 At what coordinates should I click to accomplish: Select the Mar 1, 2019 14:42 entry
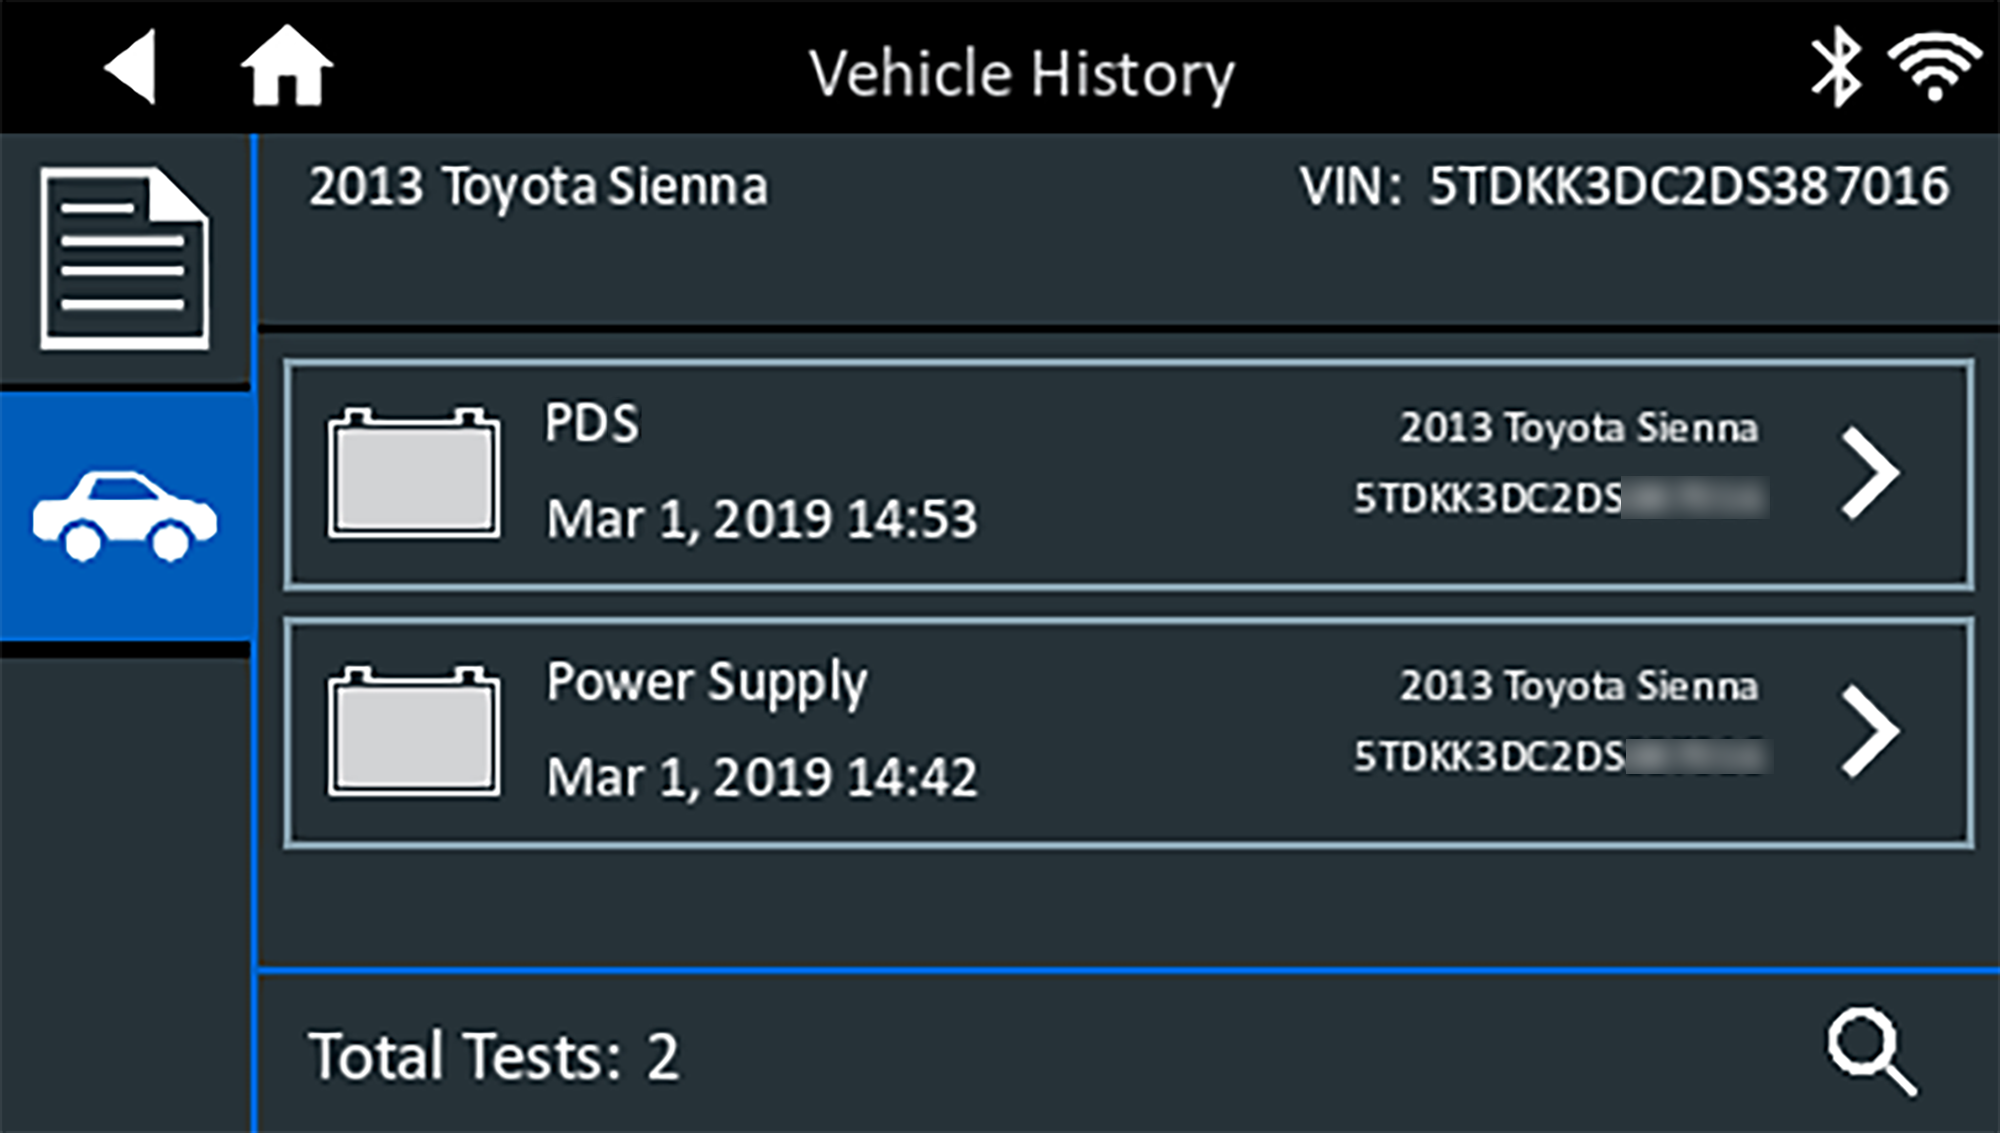761,778
